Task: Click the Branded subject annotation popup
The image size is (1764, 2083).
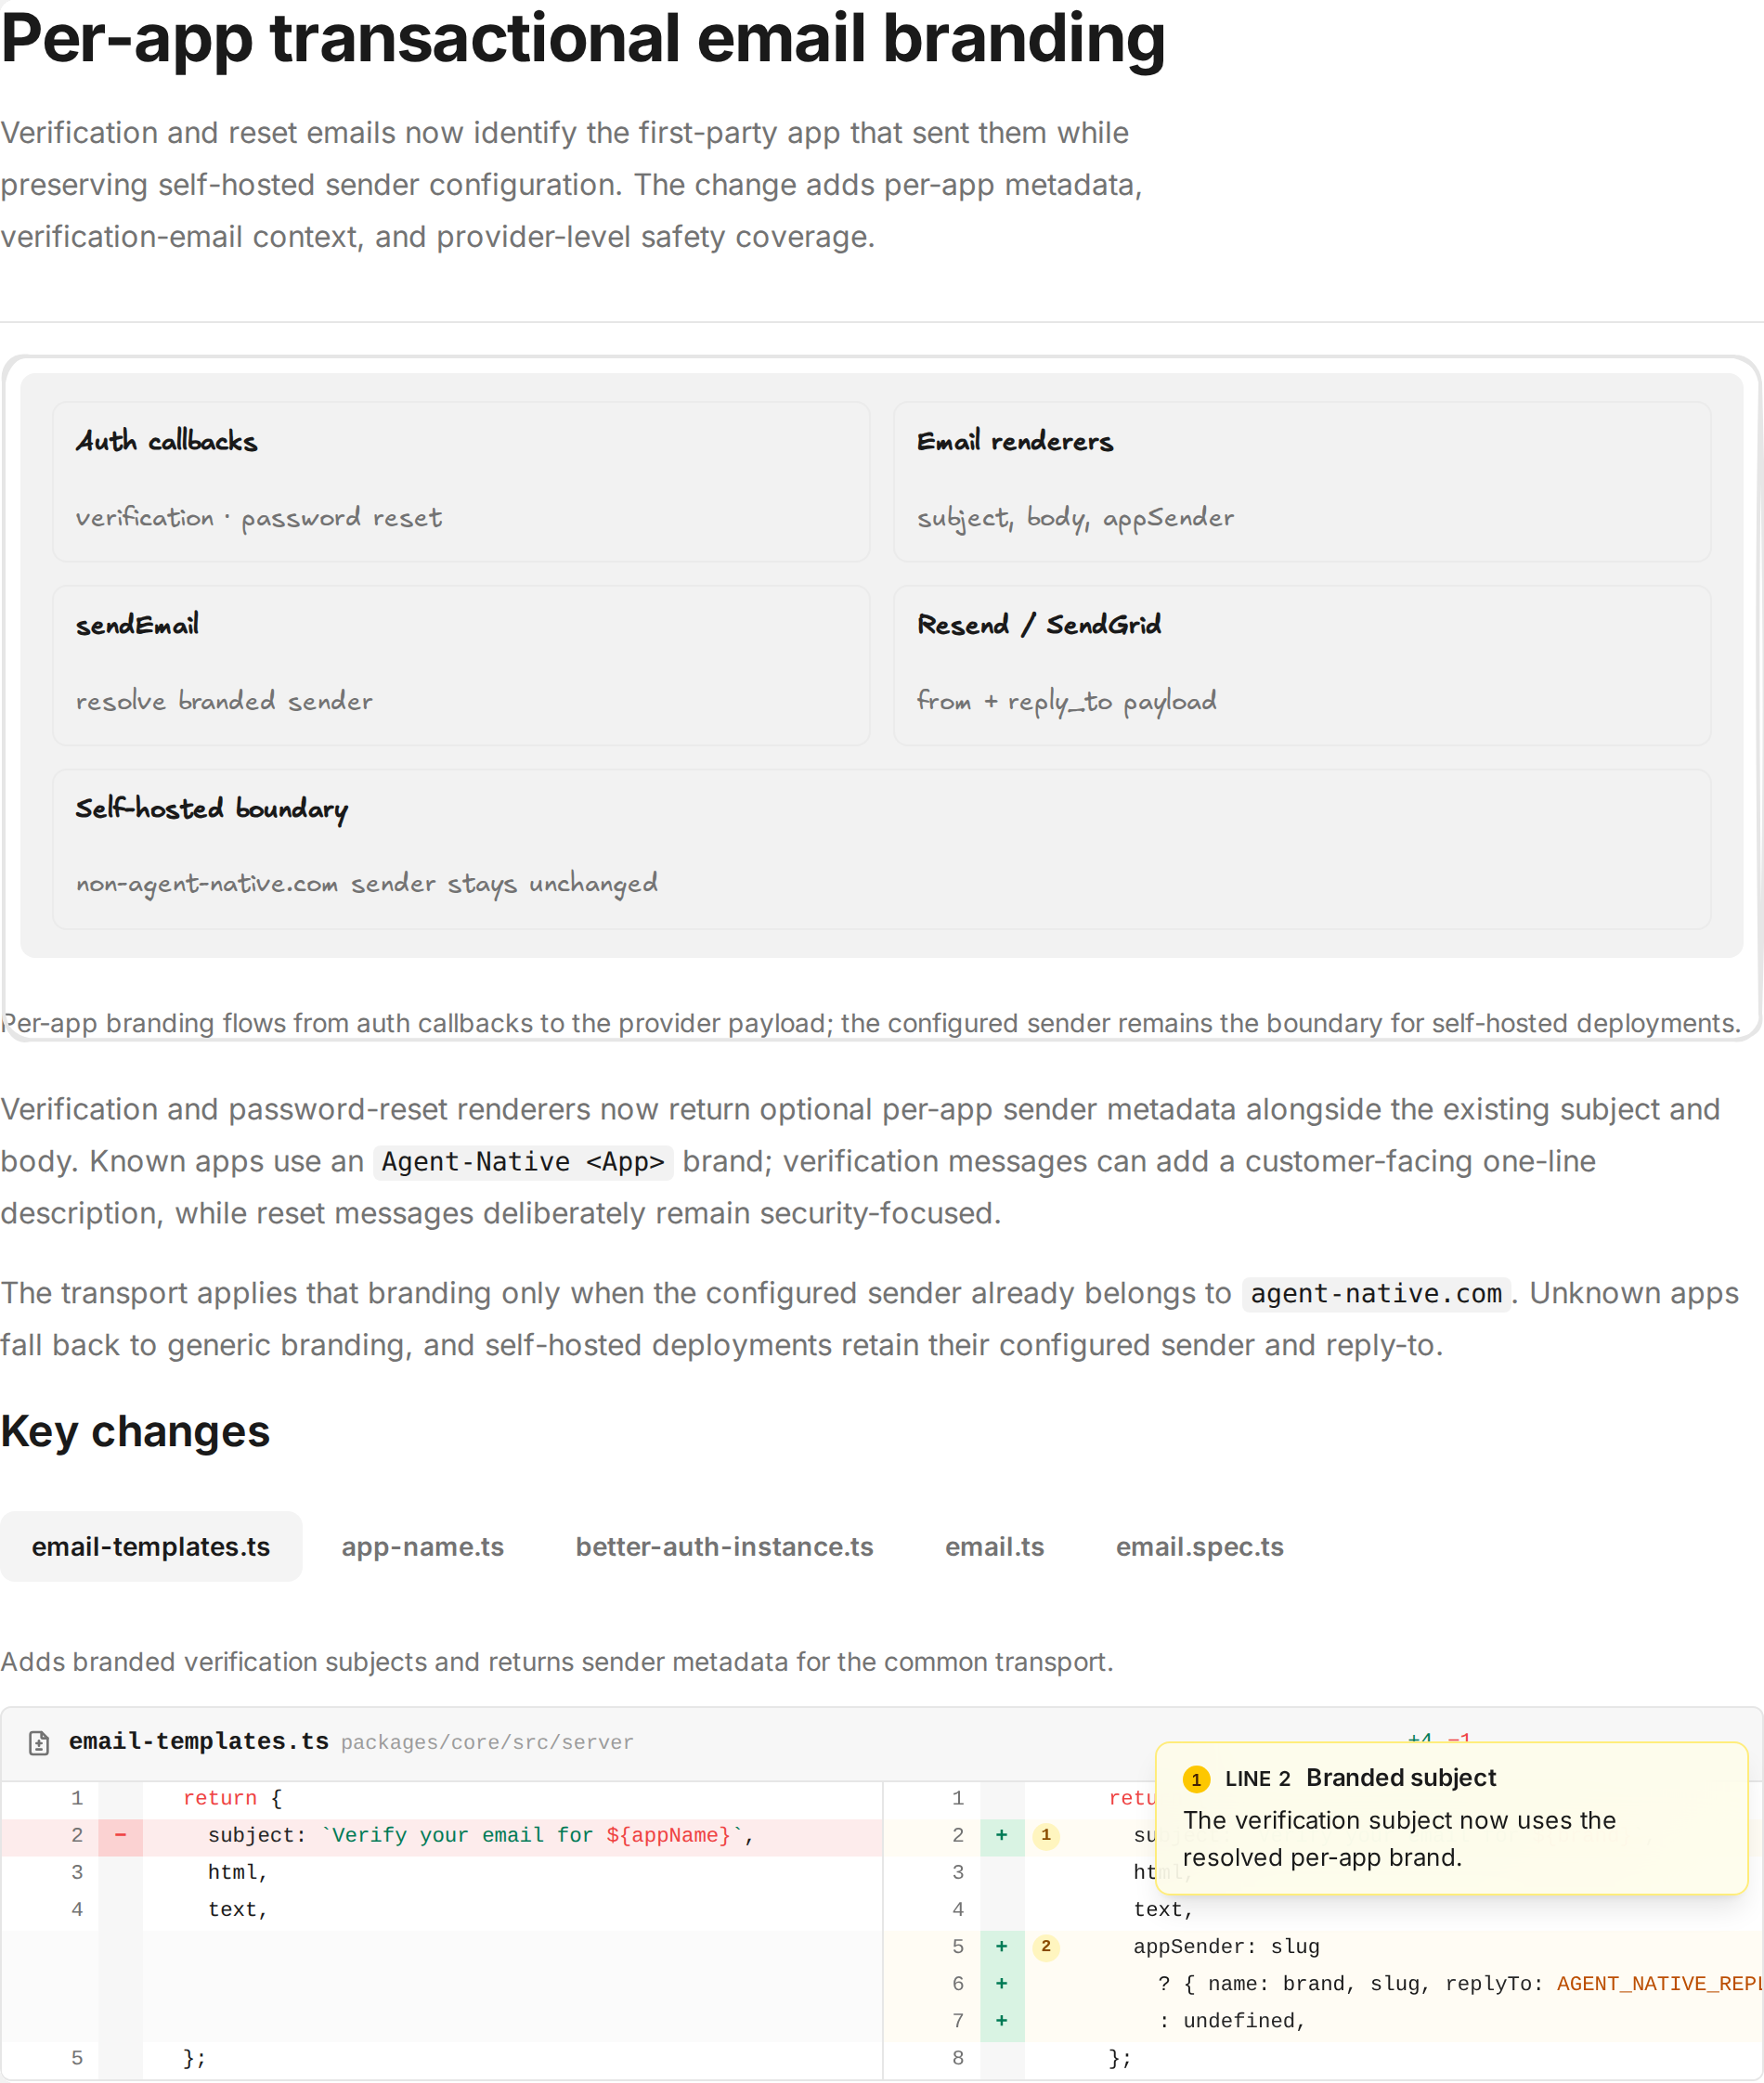Action: tap(1451, 1818)
